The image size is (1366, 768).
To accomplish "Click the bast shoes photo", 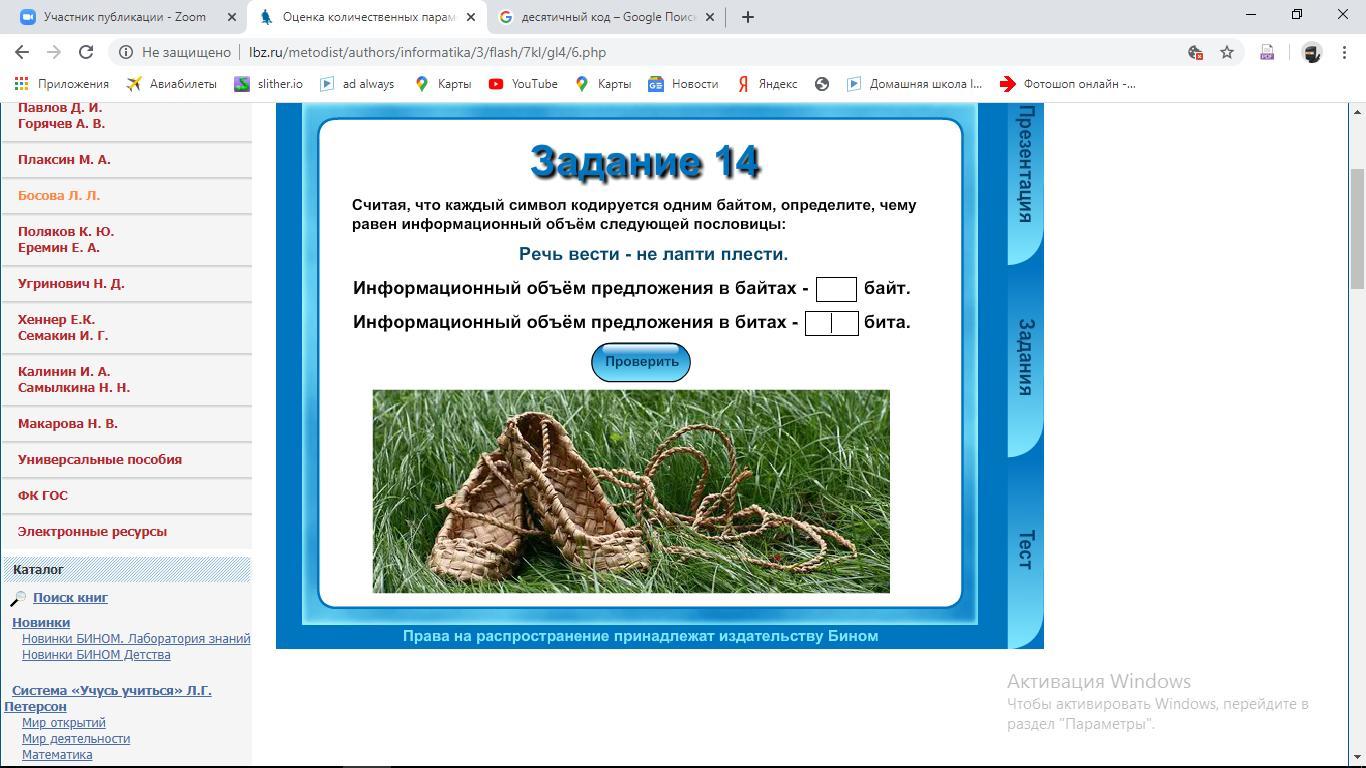I will 631,491.
